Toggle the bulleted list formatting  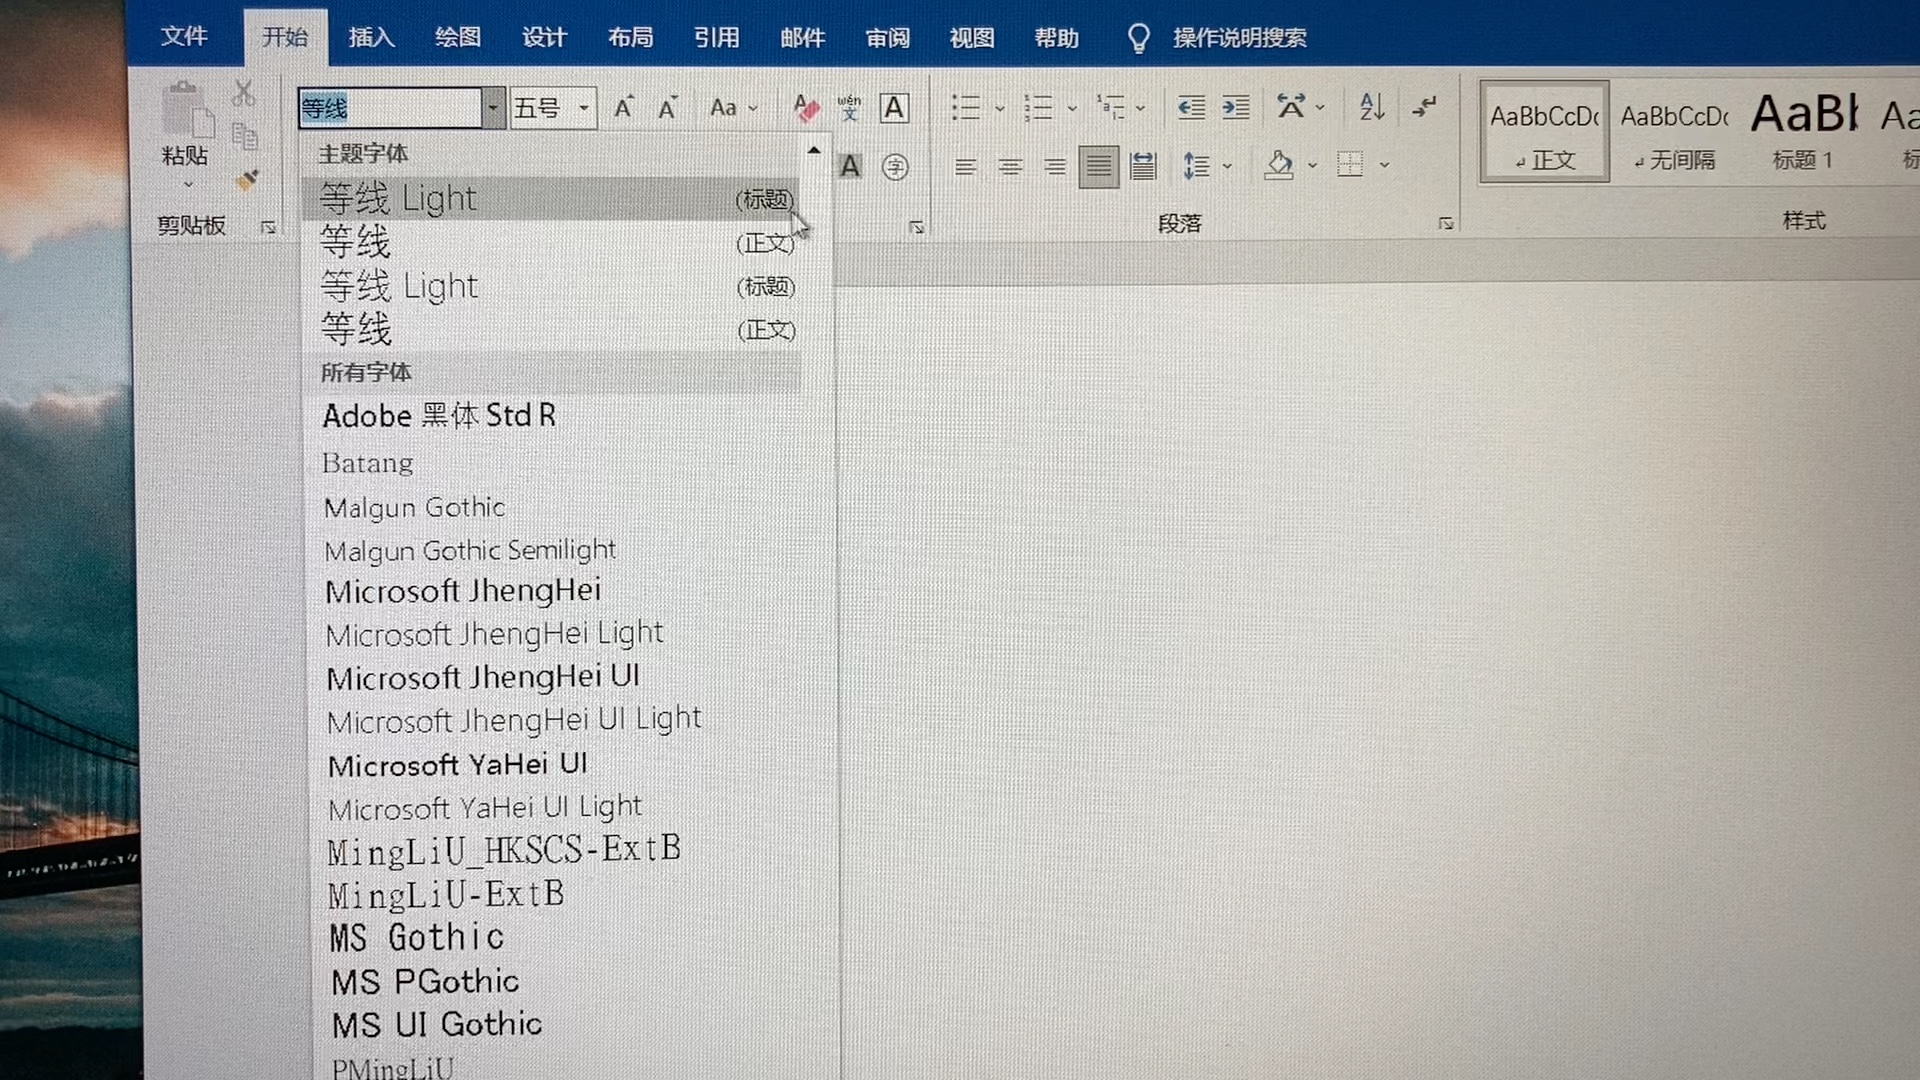[966, 107]
